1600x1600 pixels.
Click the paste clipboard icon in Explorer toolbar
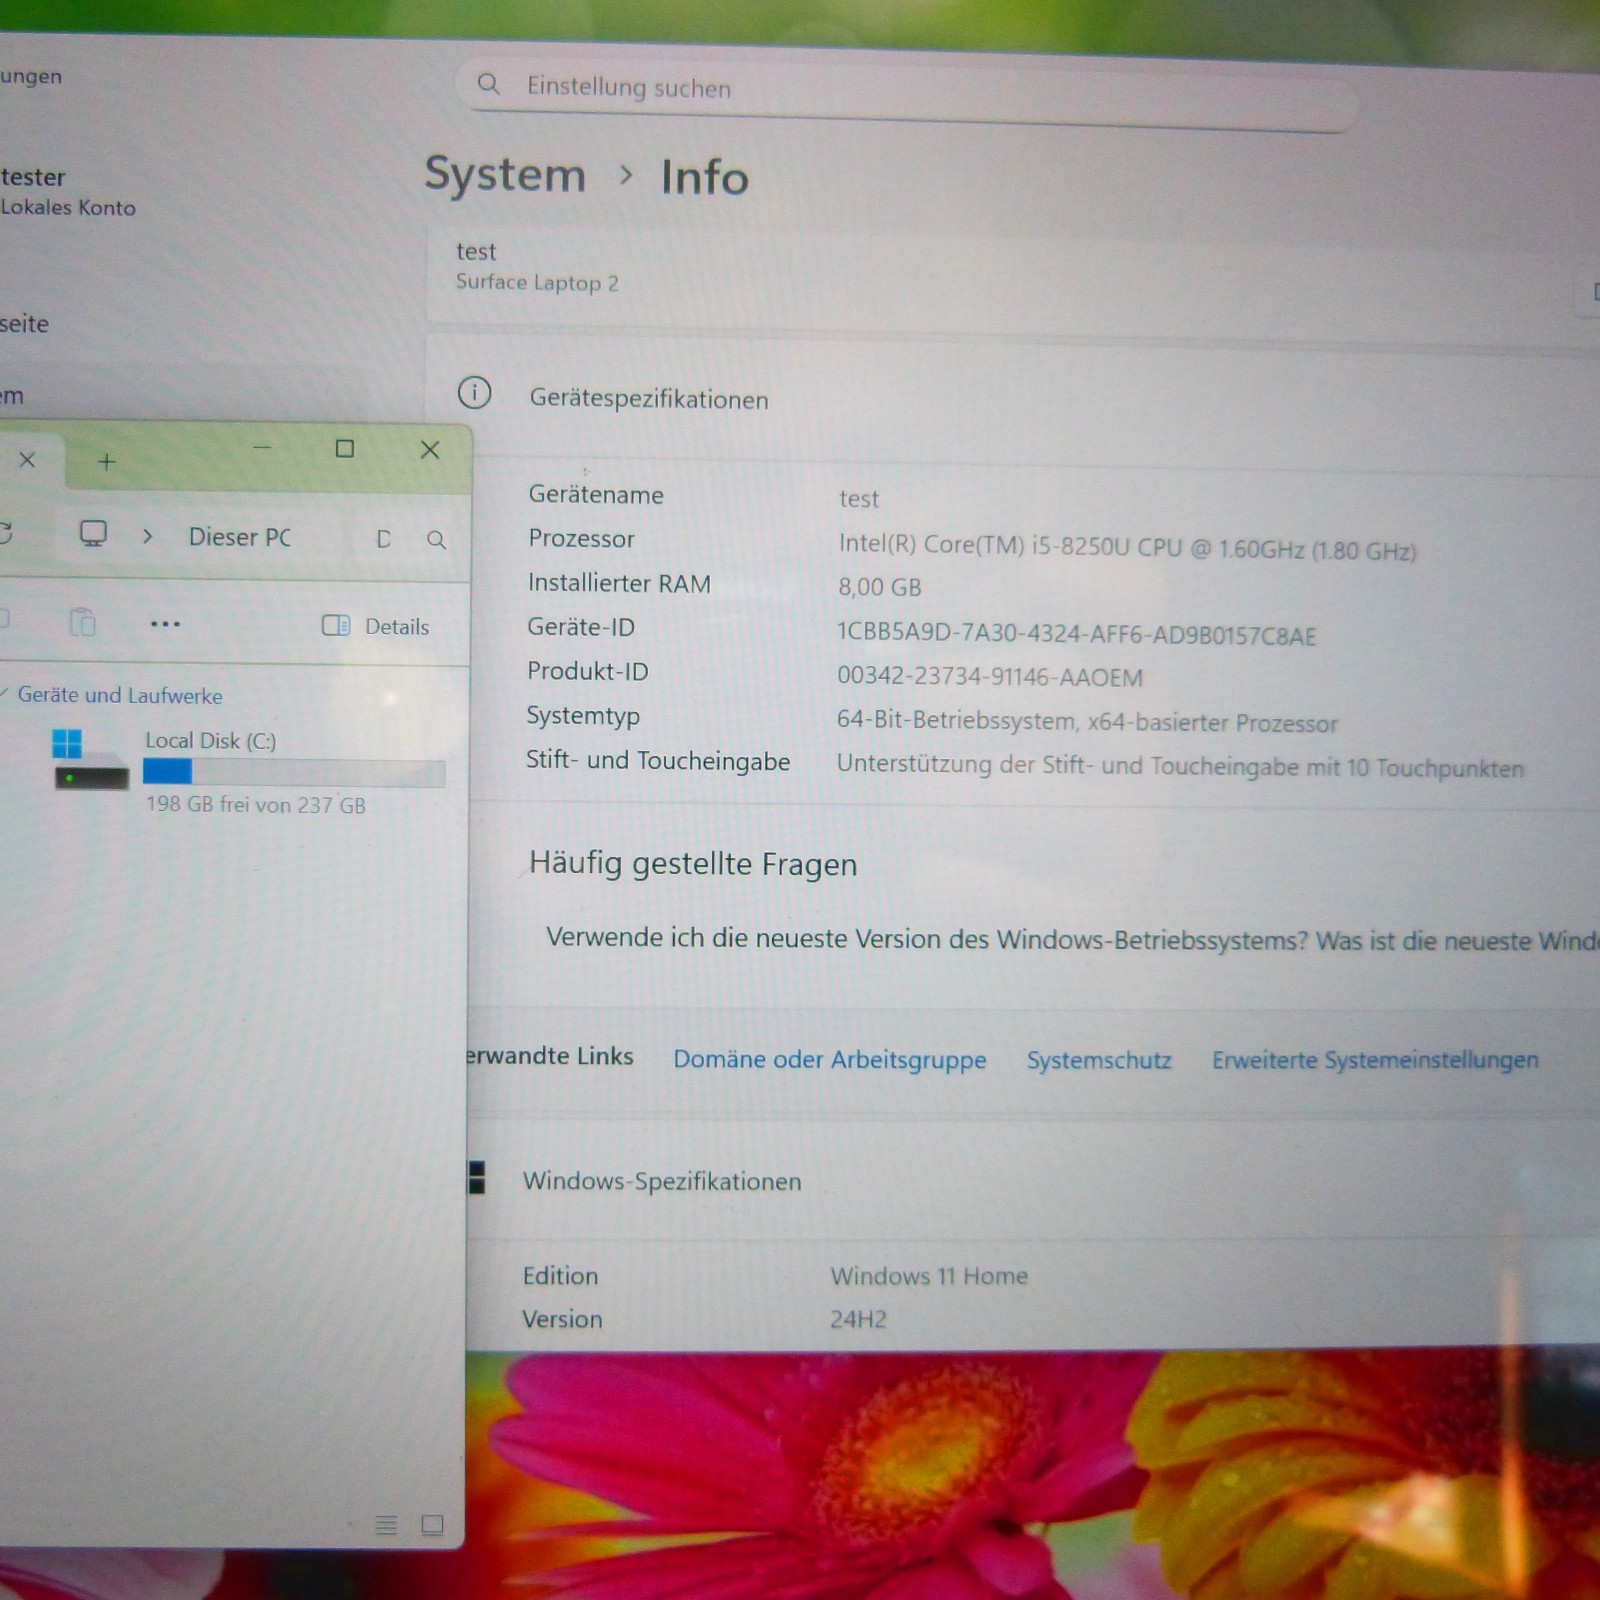82,622
